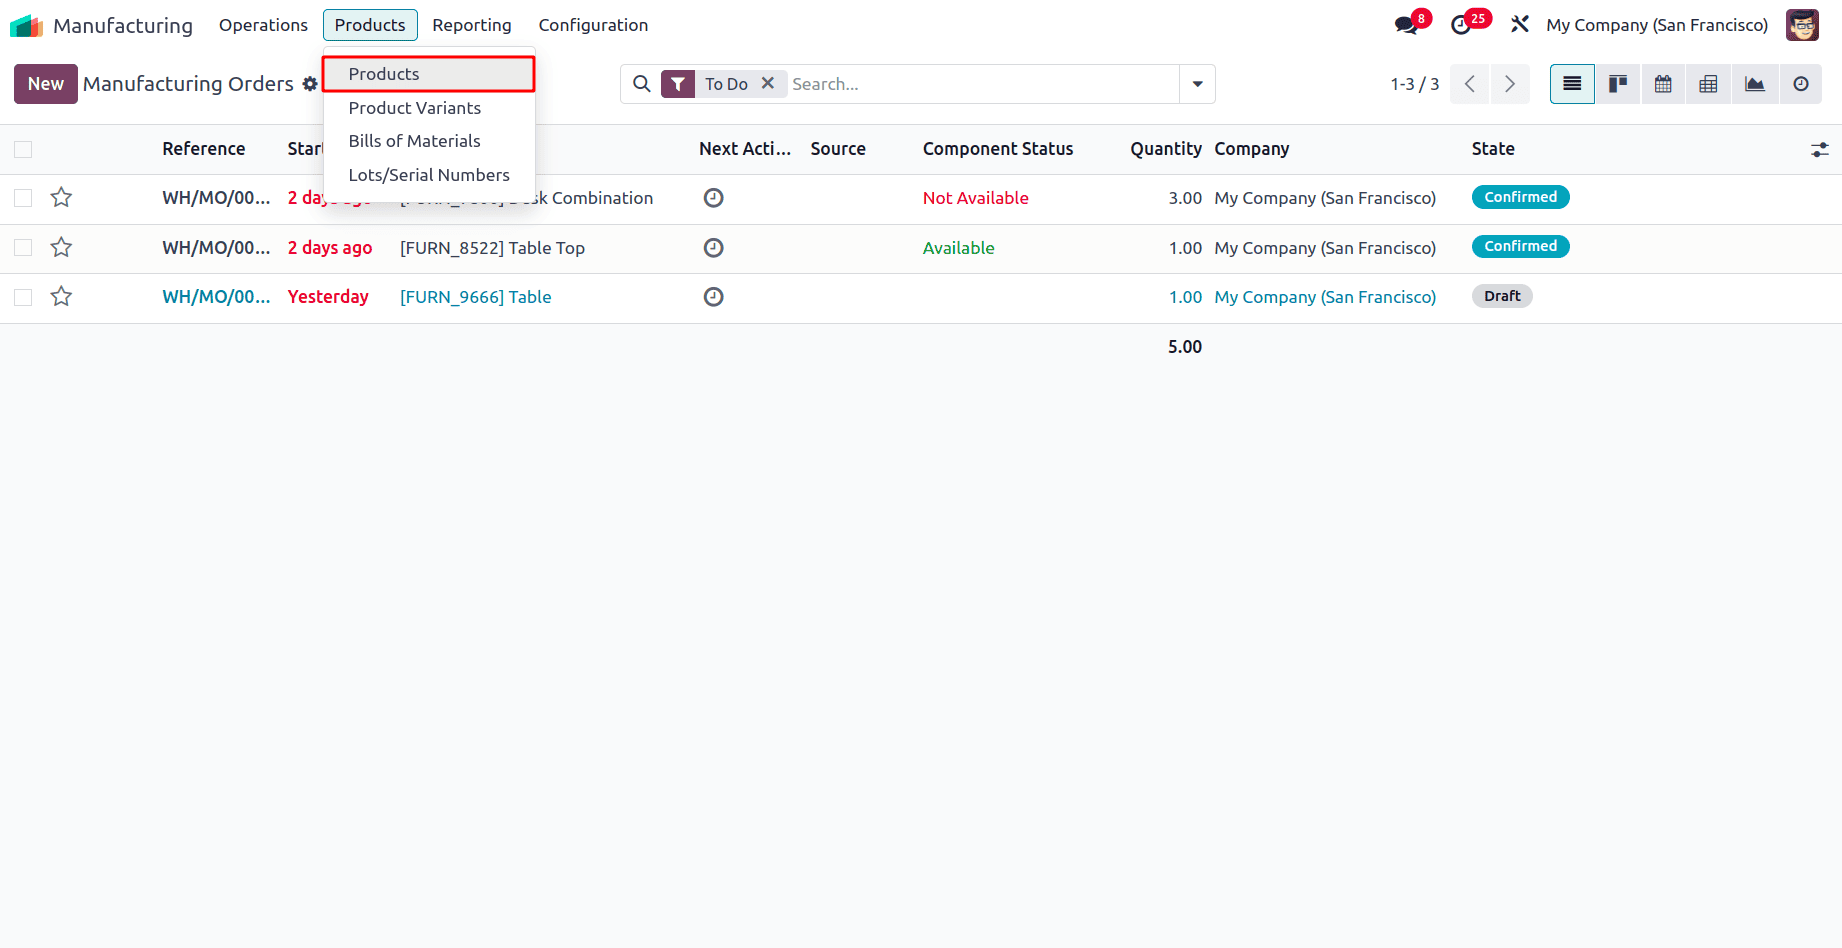Switch to the Kanban view
This screenshot has width=1842, height=948.
pos(1617,84)
